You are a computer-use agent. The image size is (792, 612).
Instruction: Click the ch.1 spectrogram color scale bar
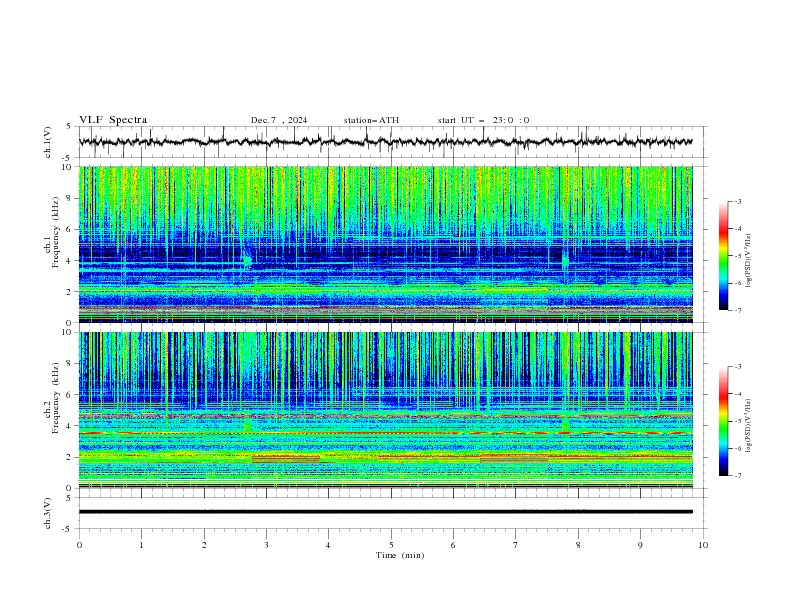tap(723, 256)
